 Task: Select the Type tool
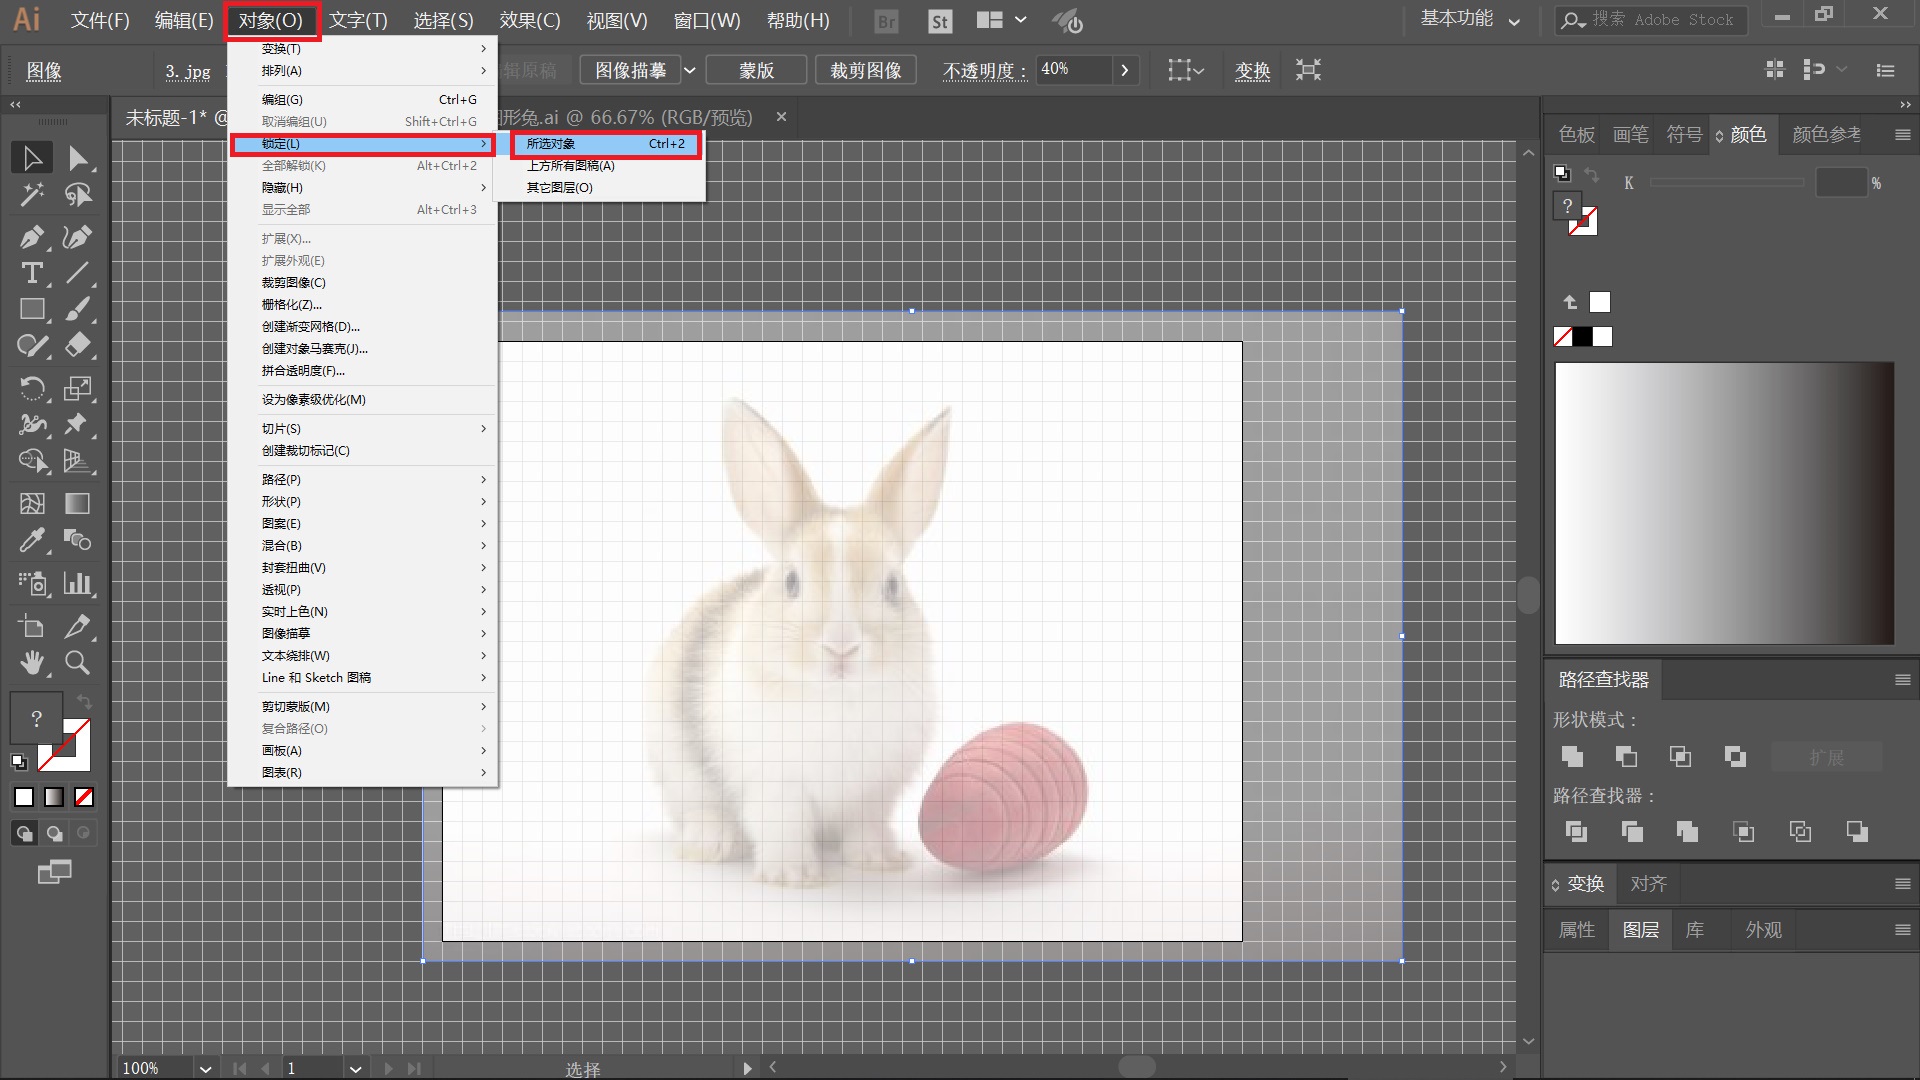tap(32, 273)
